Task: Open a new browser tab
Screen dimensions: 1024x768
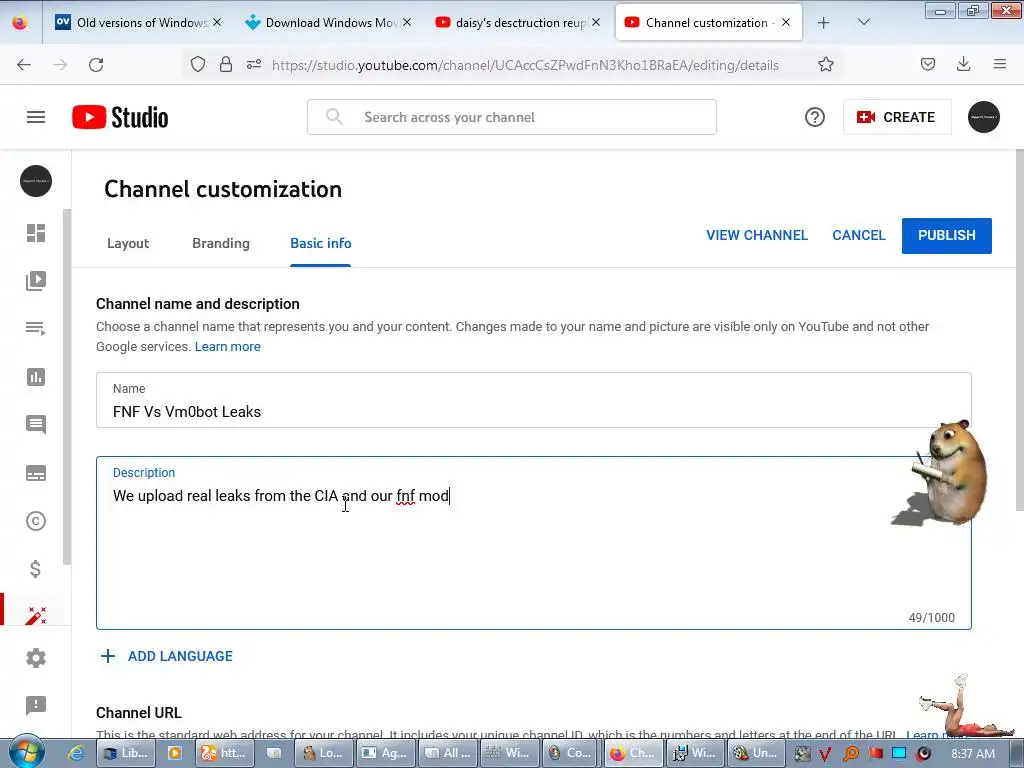Action: click(824, 23)
